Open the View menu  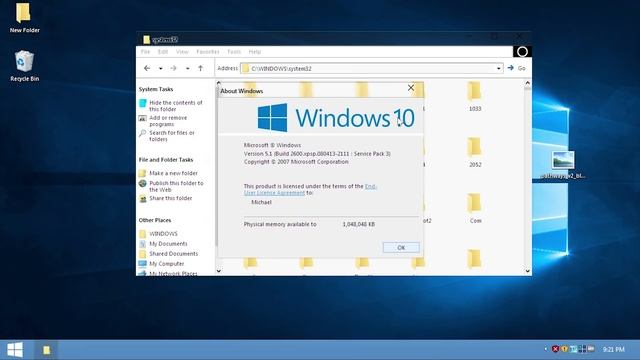(x=182, y=52)
